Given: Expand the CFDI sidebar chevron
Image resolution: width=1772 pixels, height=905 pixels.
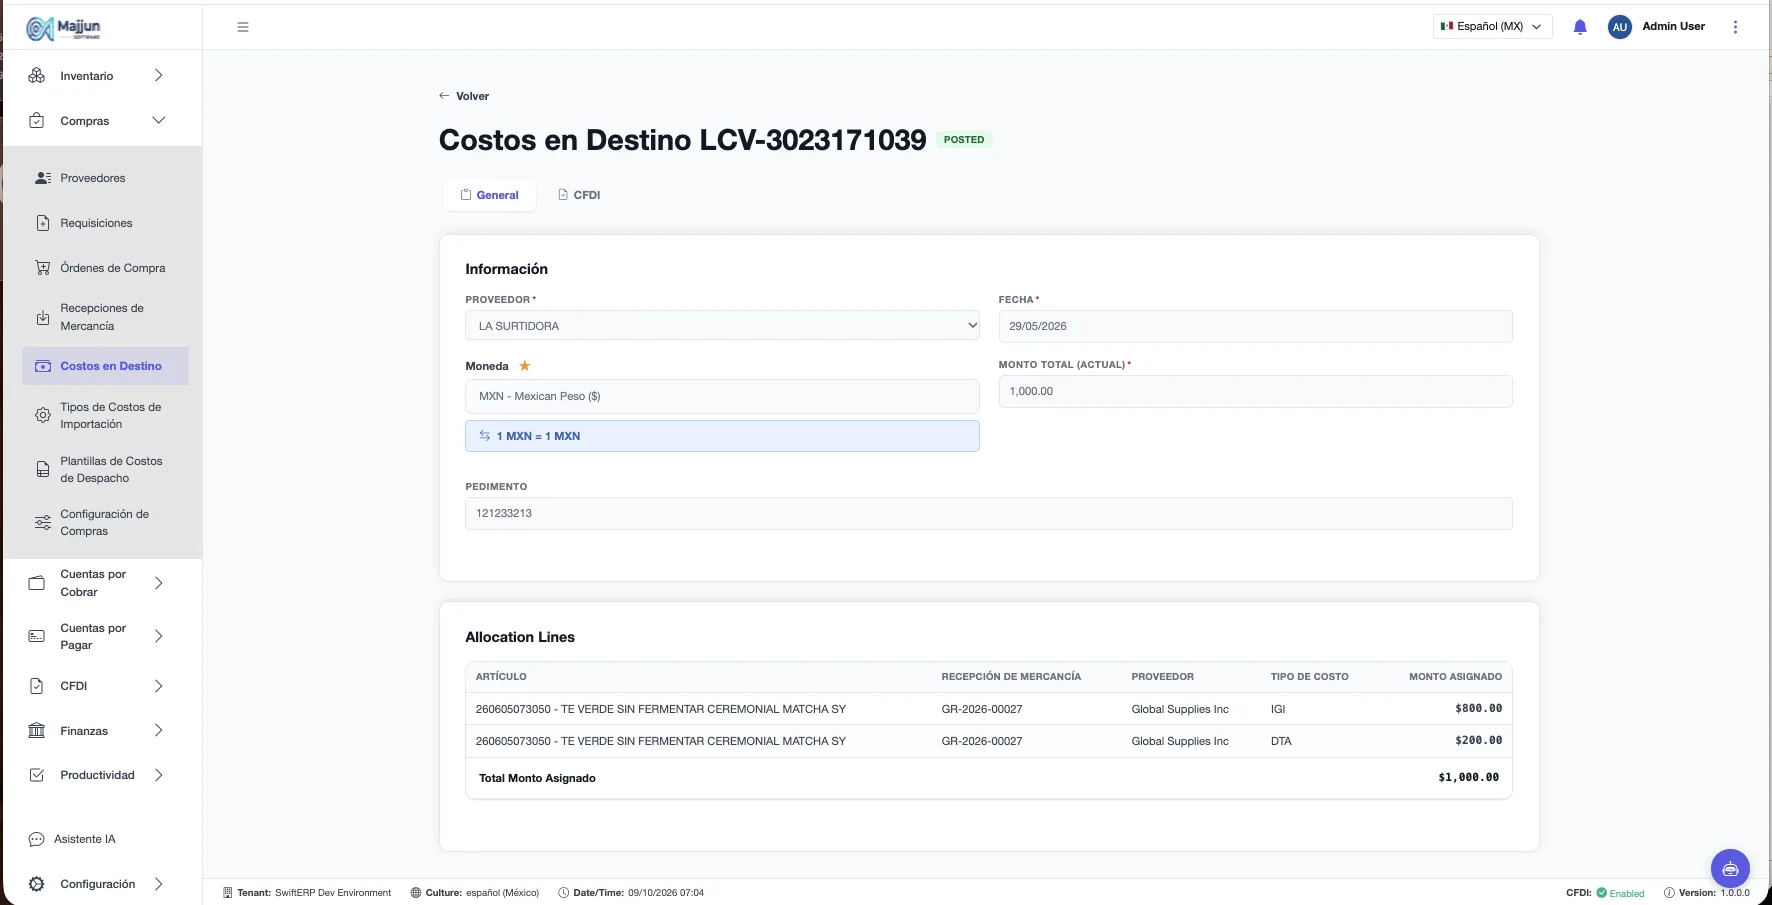Looking at the screenshot, I should click(x=158, y=686).
